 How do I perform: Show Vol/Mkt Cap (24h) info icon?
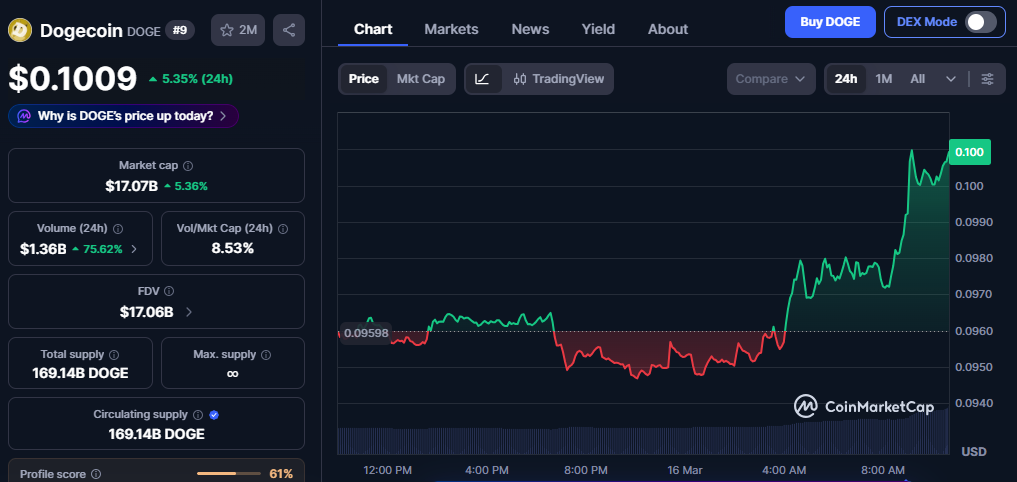[283, 229]
